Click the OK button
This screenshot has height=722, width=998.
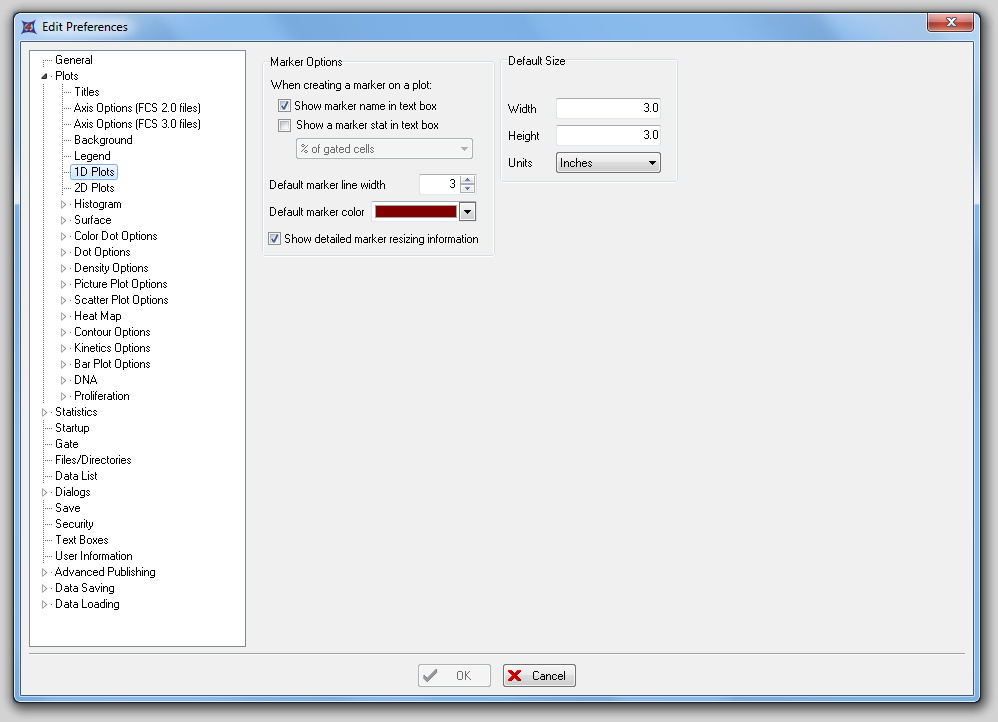[454, 676]
